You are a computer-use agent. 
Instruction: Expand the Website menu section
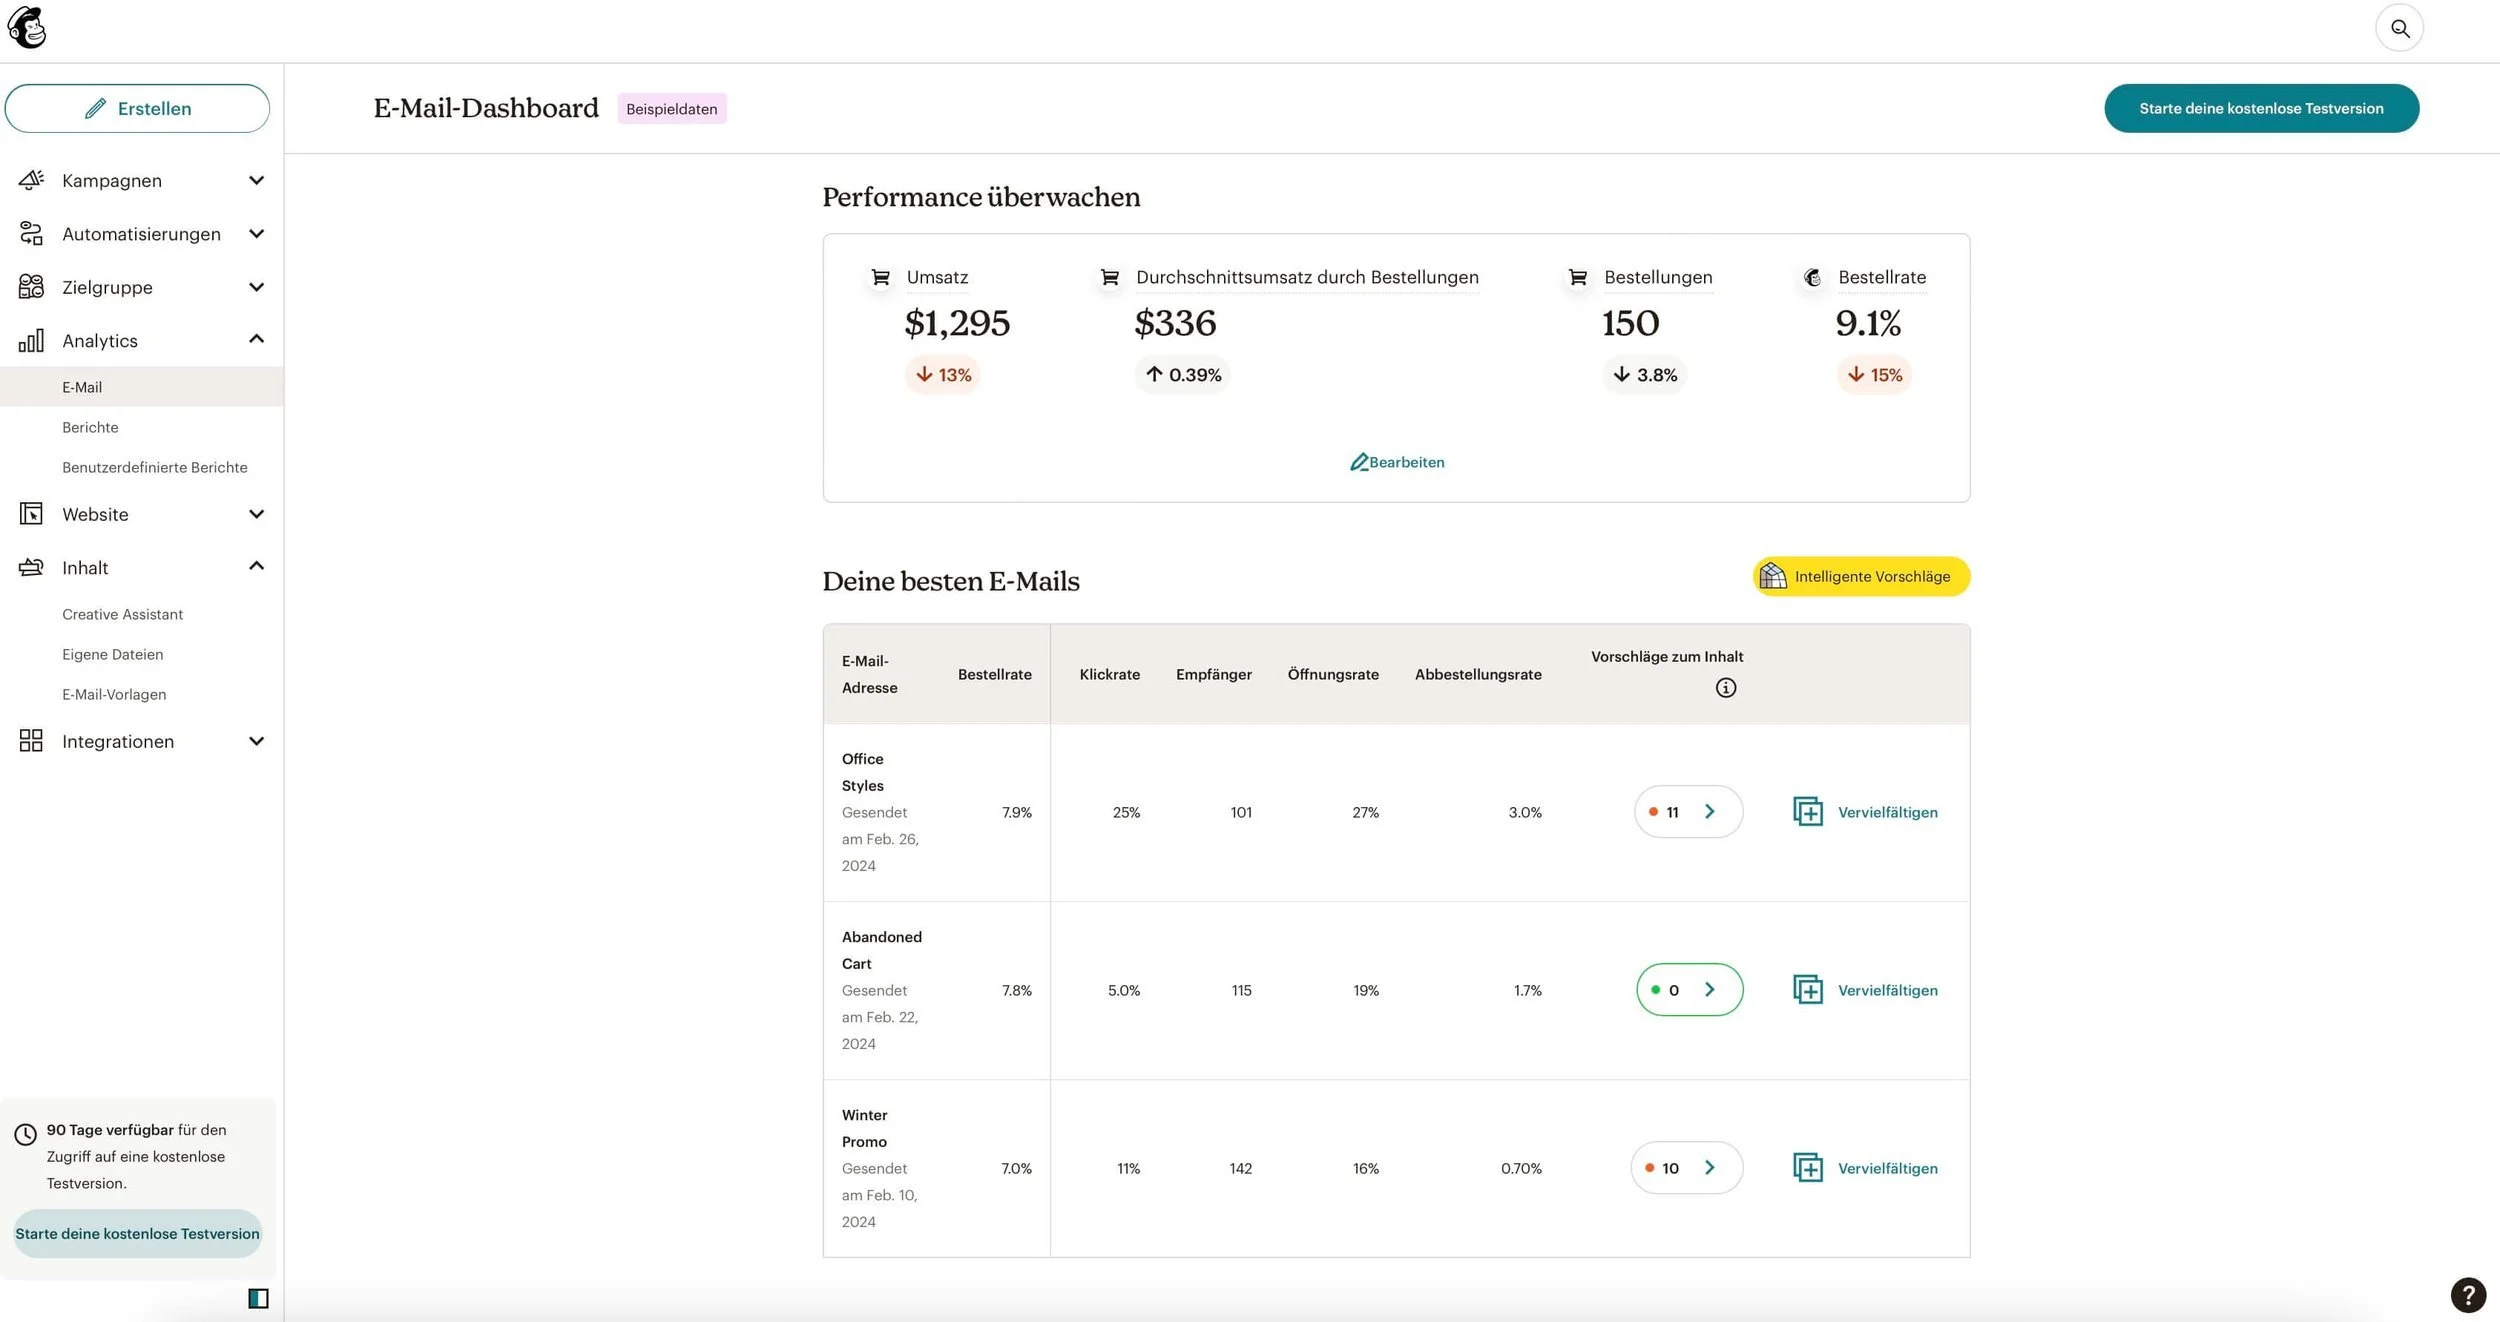(x=256, y=514)
